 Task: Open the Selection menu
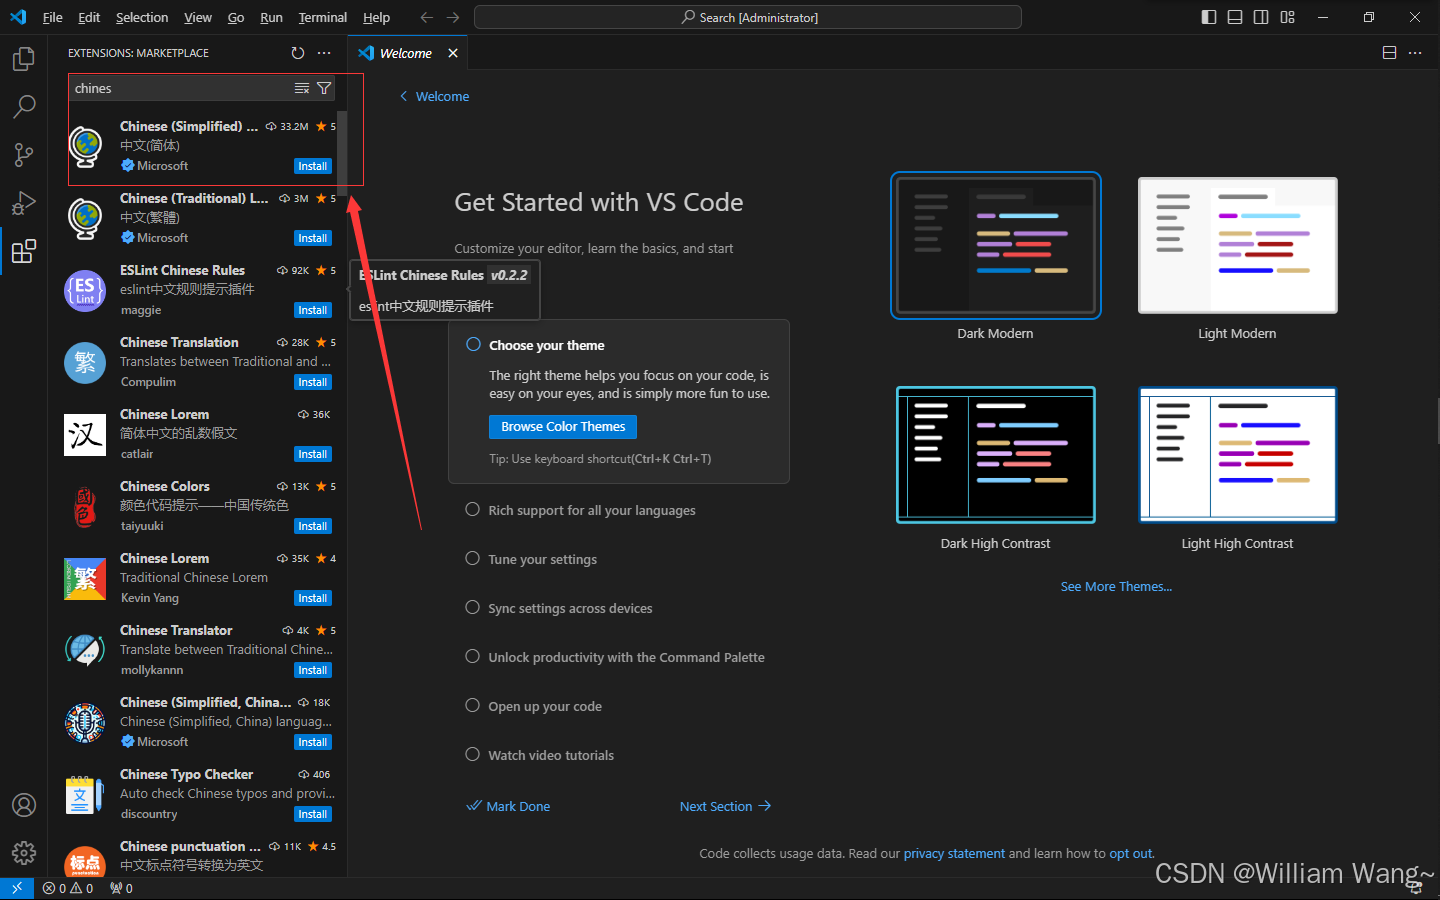click(x=142, y=17)
